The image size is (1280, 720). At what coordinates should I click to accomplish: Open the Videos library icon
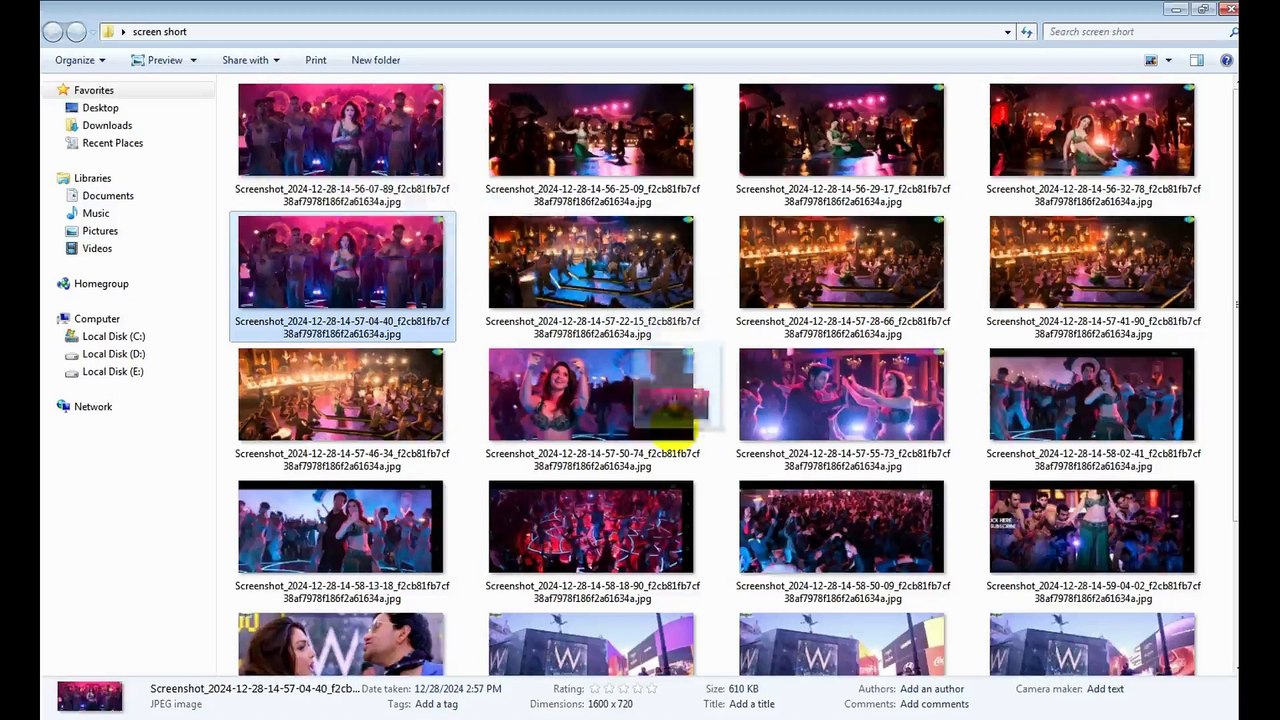72,248
